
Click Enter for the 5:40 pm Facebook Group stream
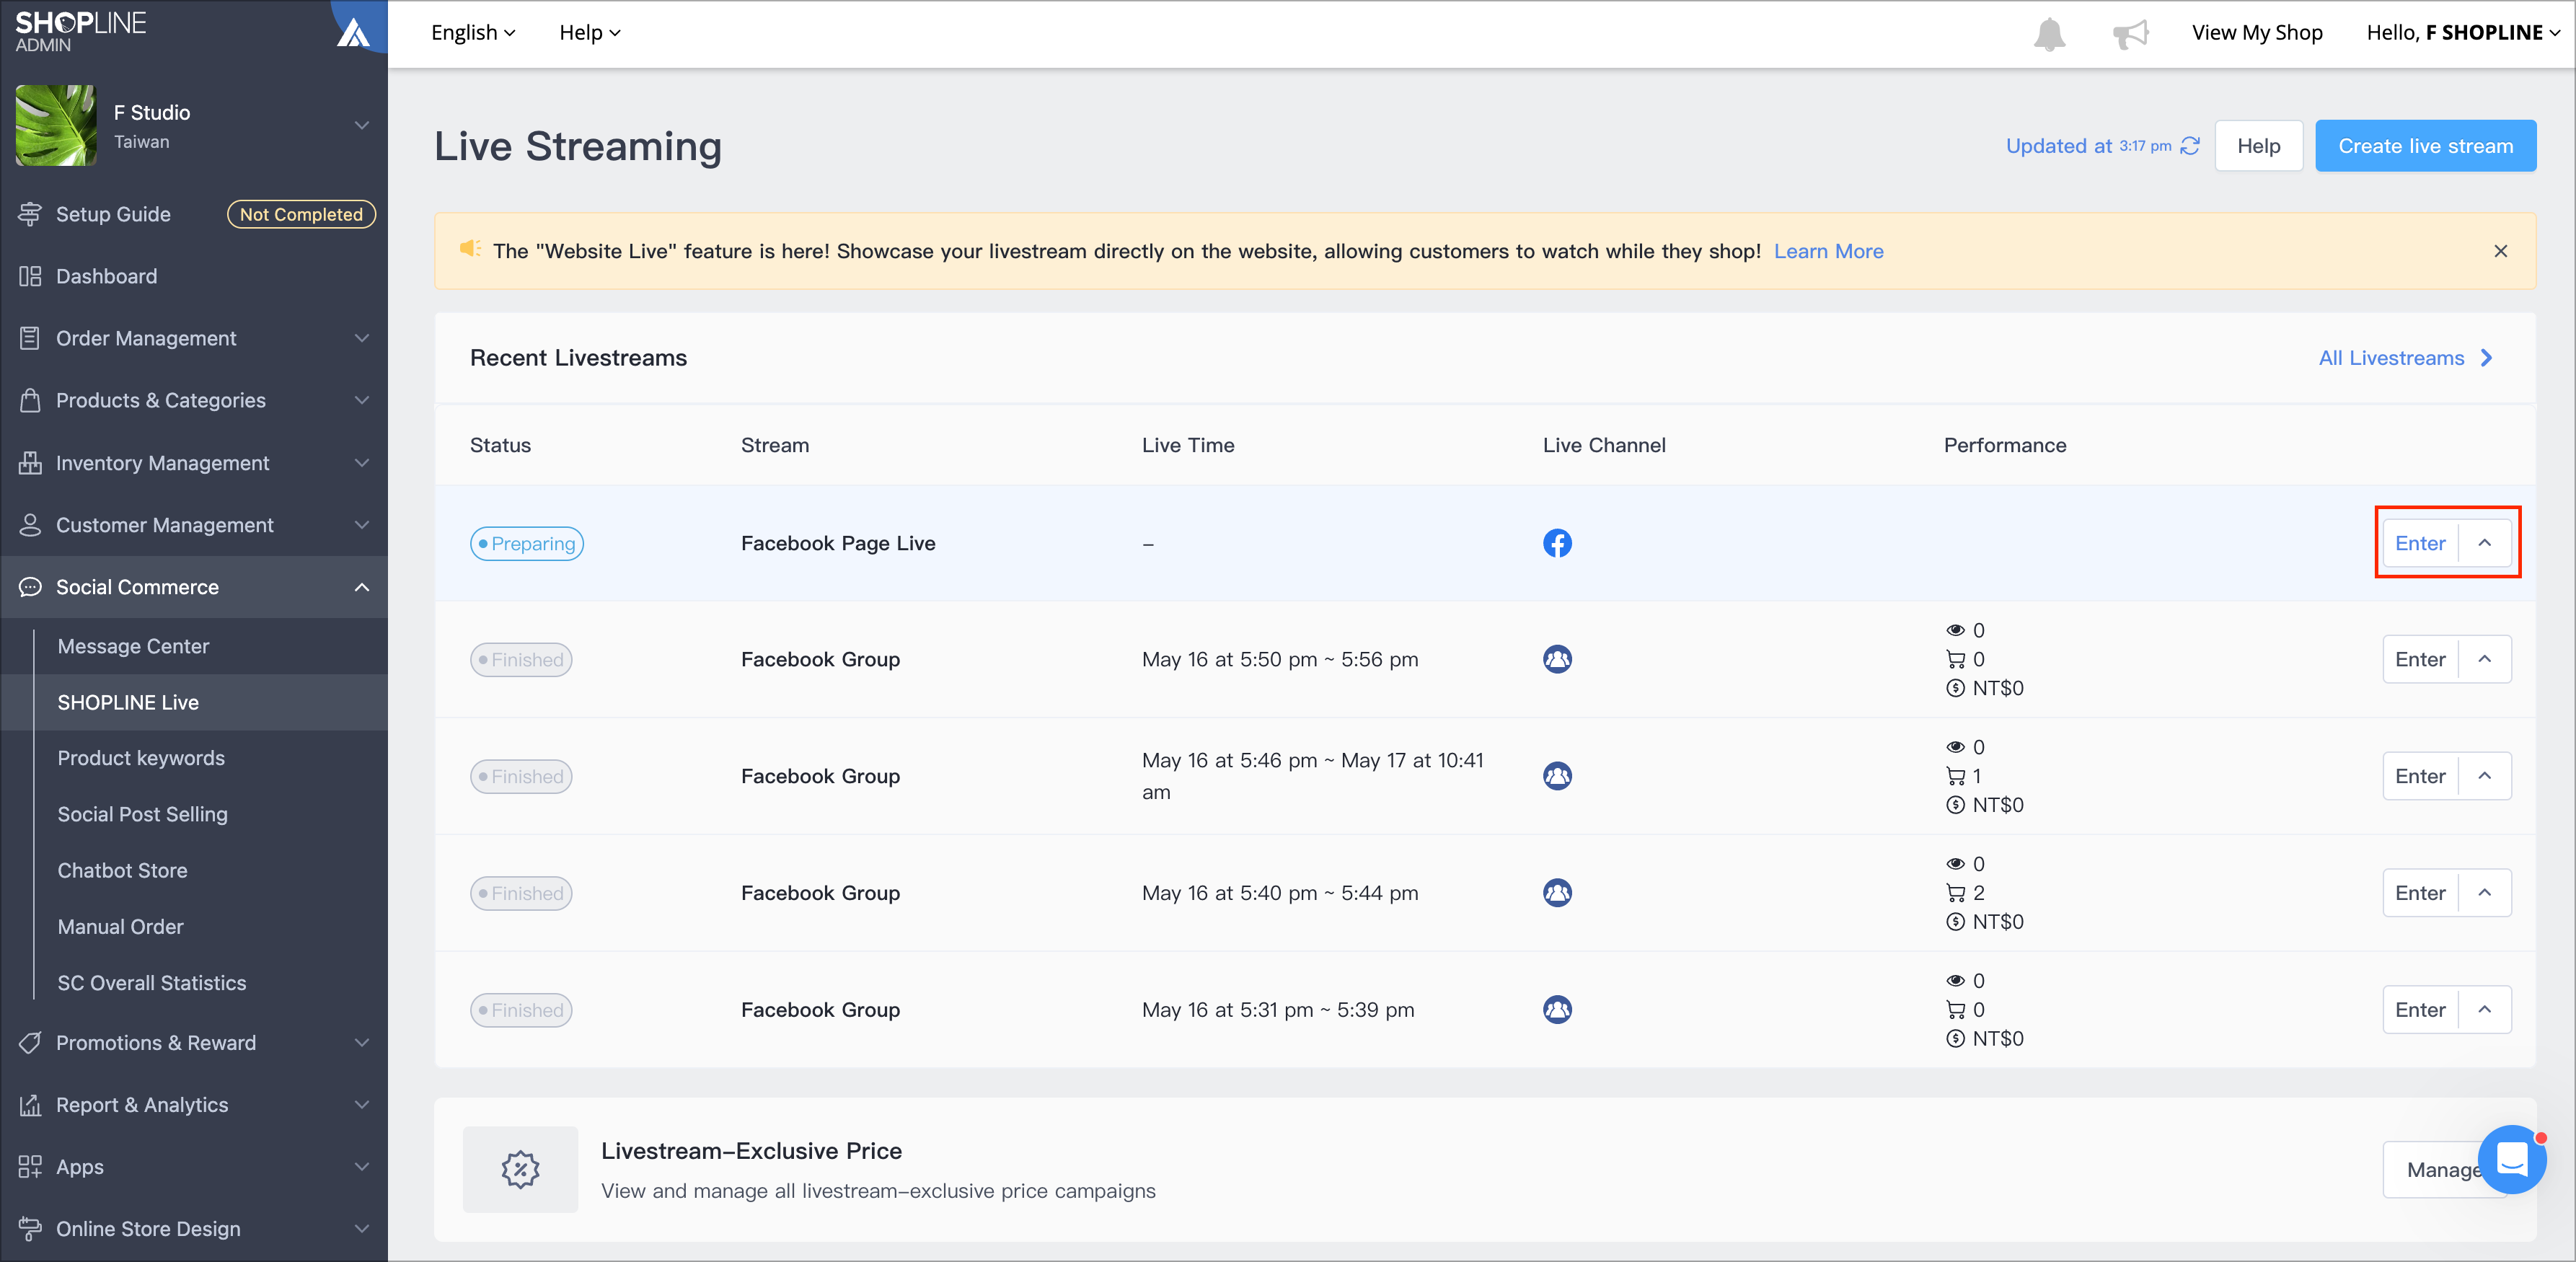pos(2420,893)
